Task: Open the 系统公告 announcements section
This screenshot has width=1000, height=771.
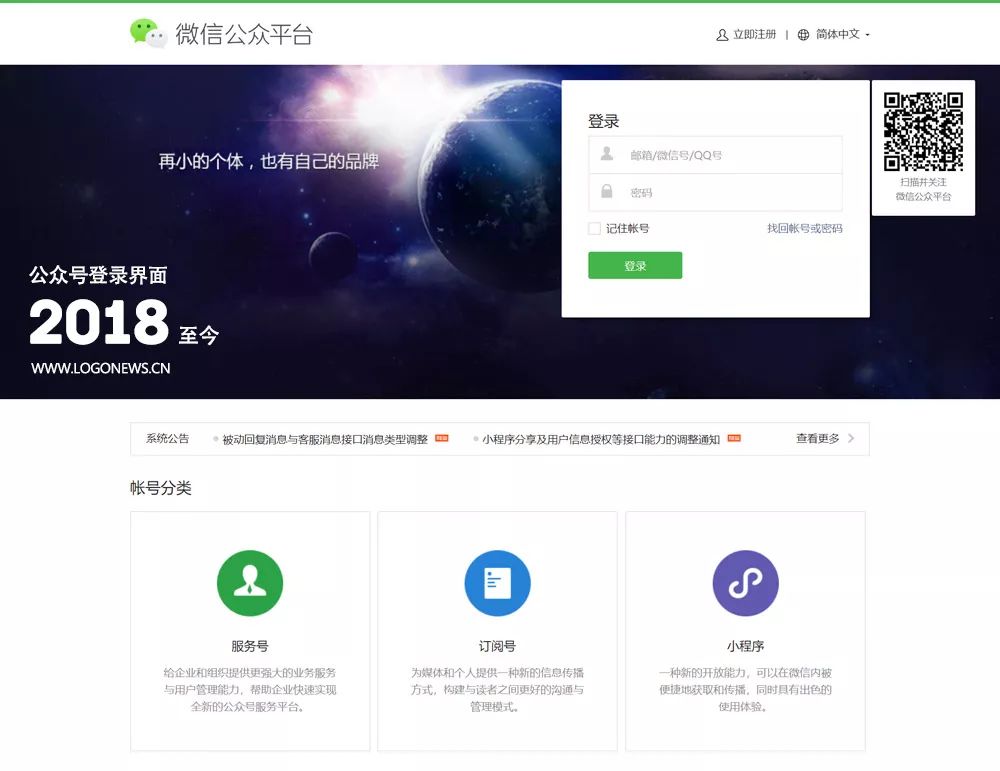Action: click(165, 438)
